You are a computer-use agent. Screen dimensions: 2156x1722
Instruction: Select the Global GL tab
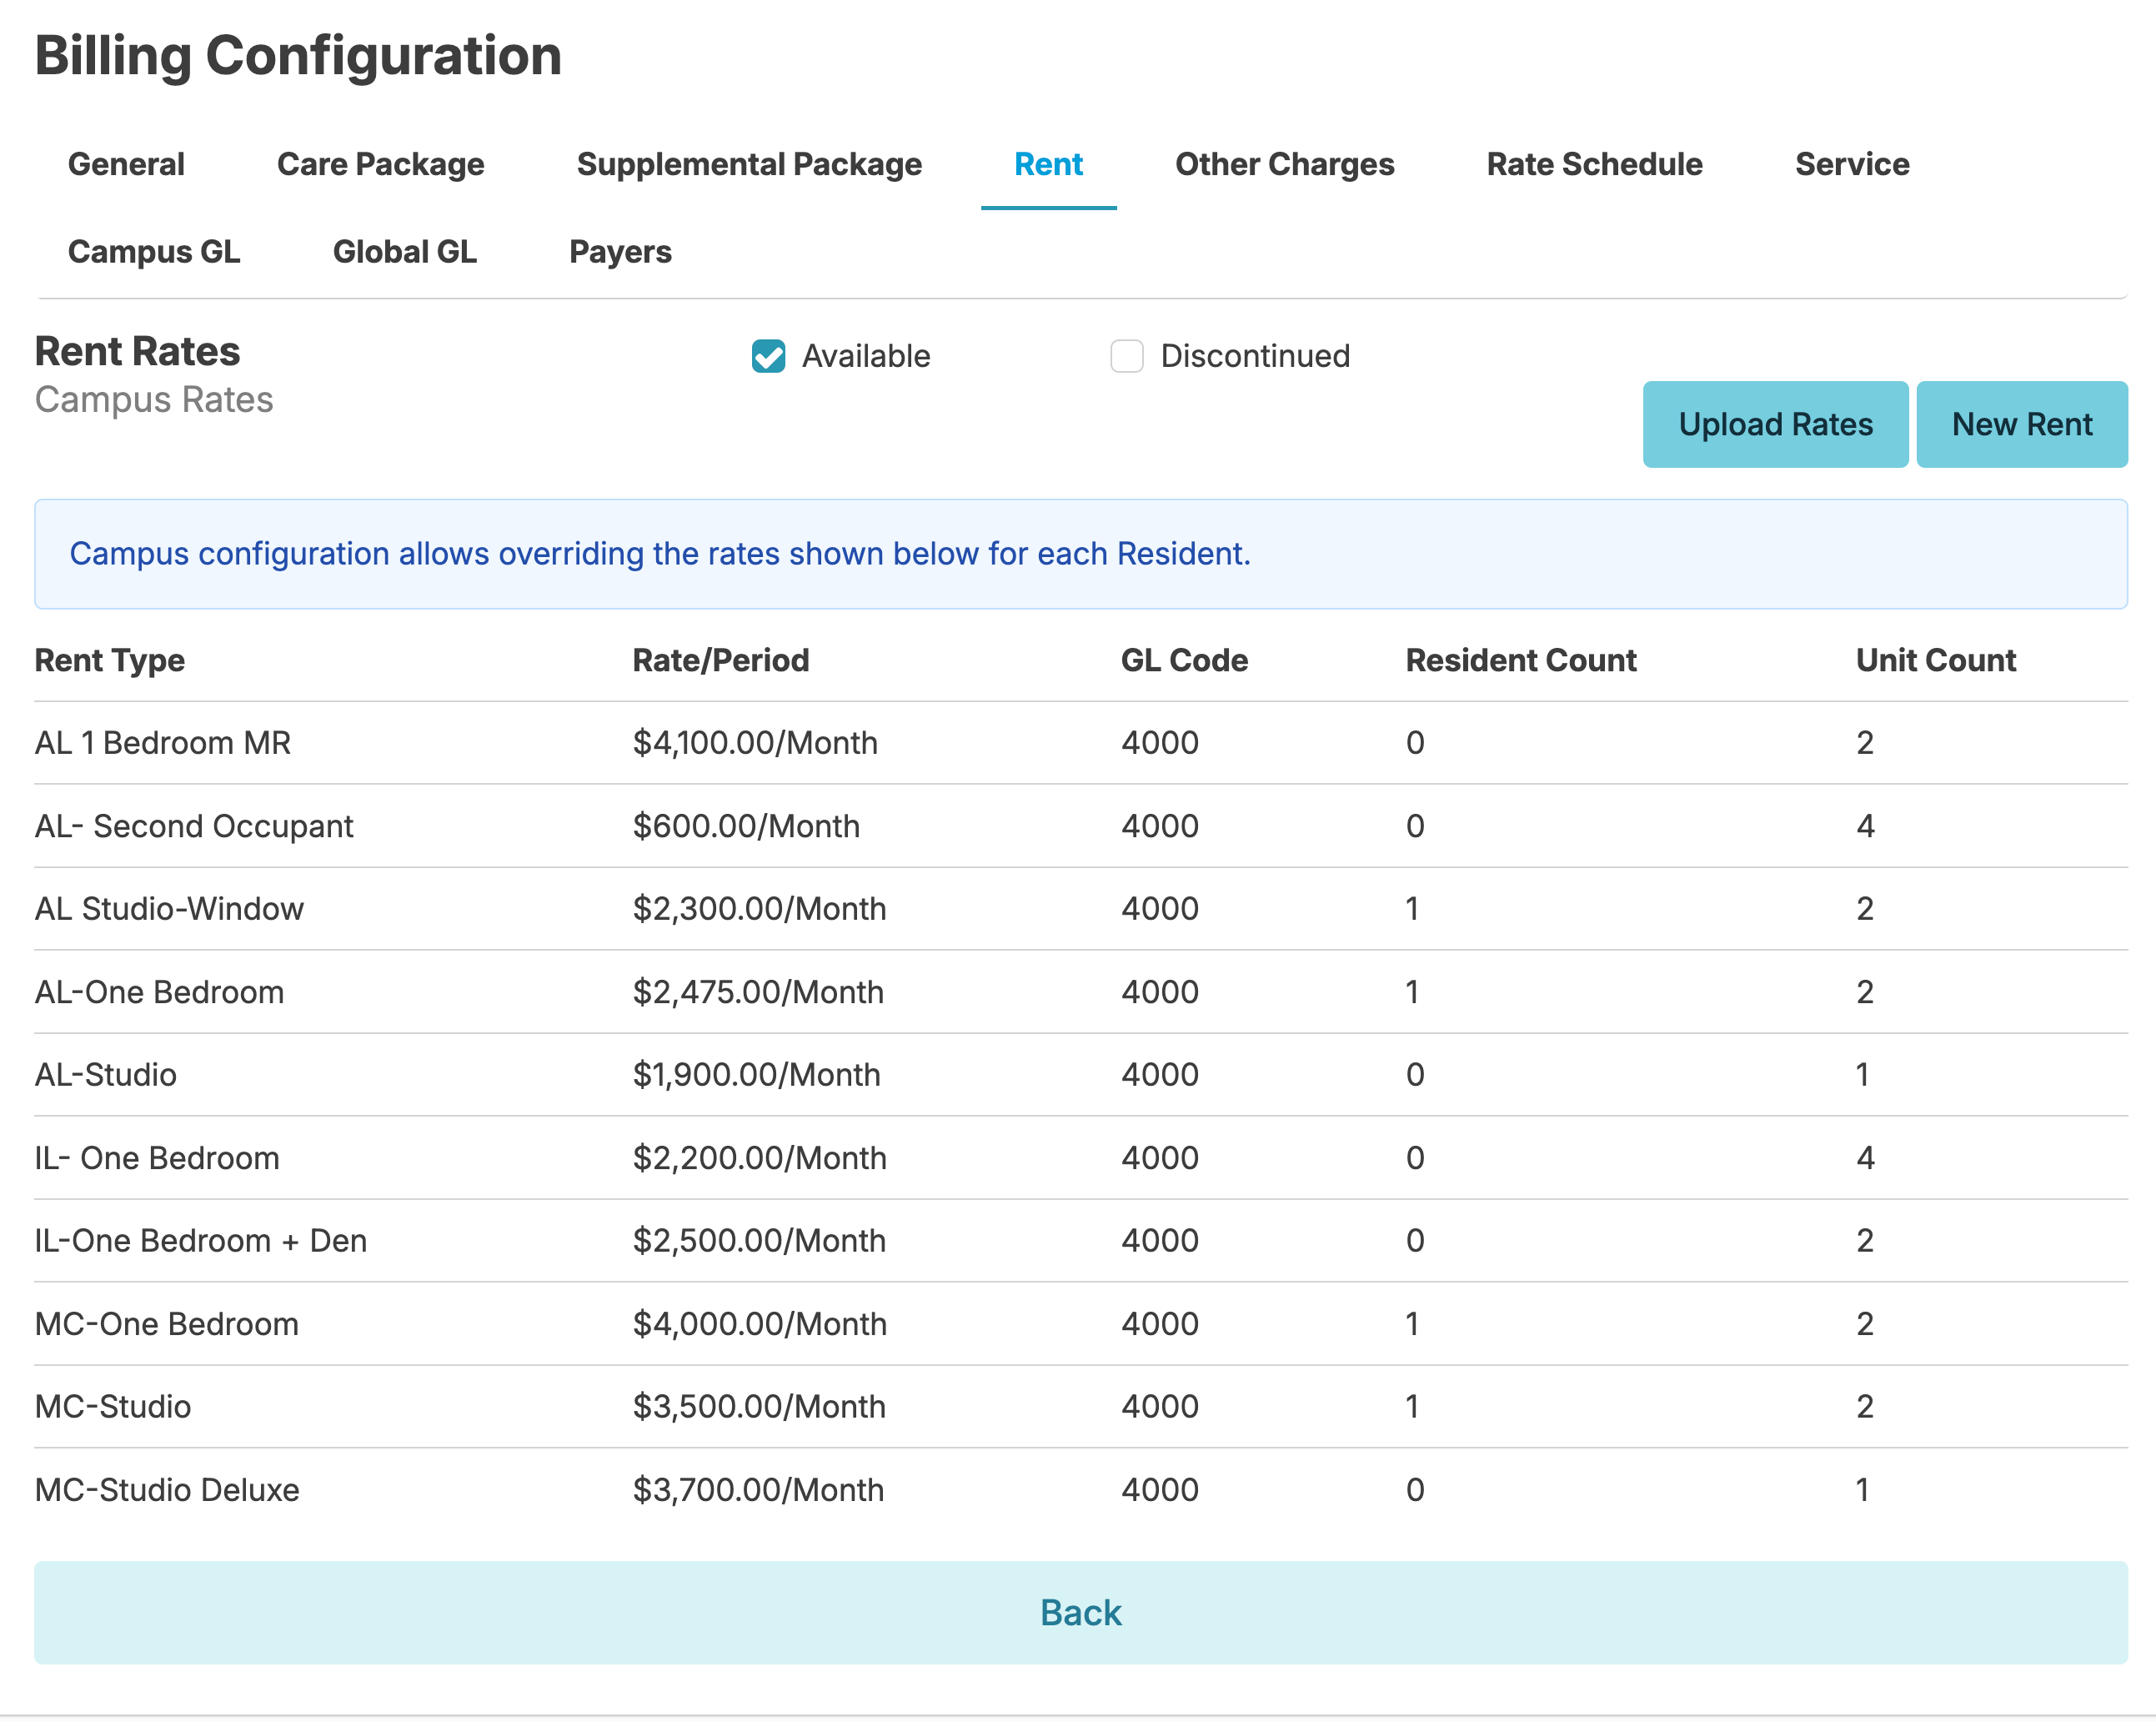tap(404, 252)
